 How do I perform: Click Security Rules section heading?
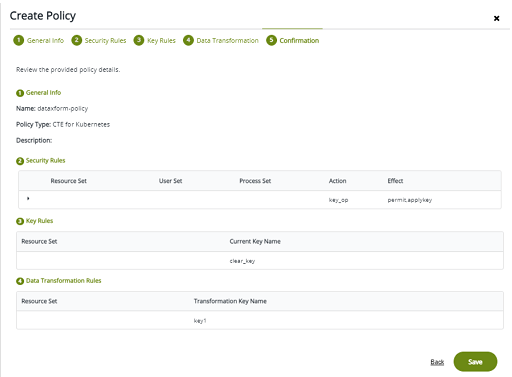(45, 161)
